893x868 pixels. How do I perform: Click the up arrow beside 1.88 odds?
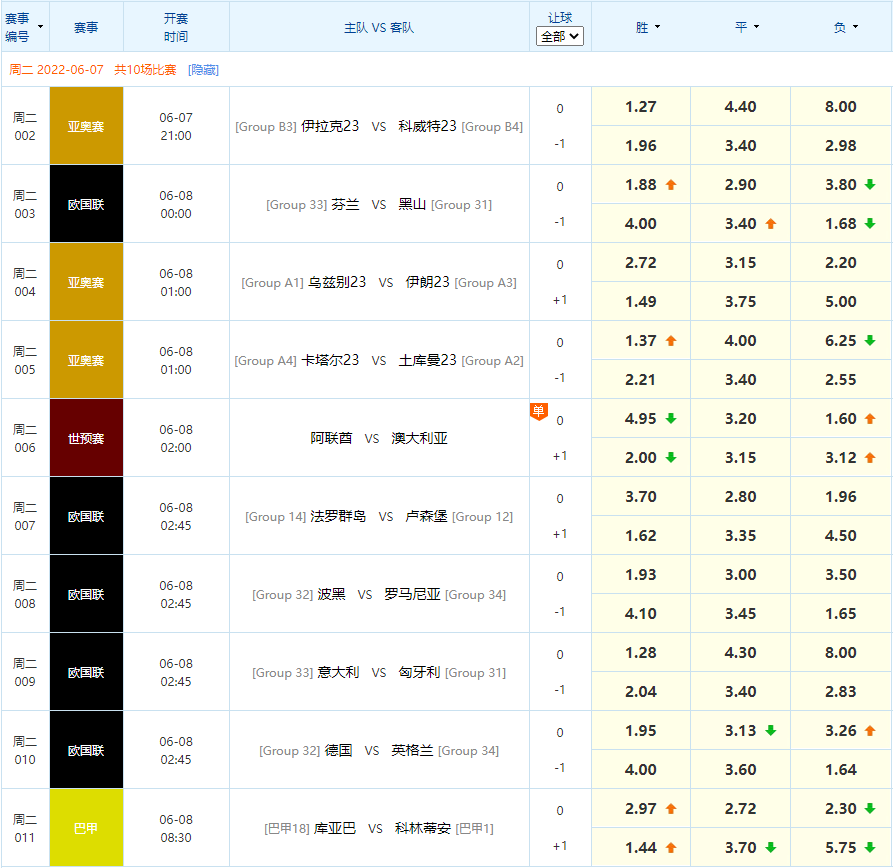(671, 185)
